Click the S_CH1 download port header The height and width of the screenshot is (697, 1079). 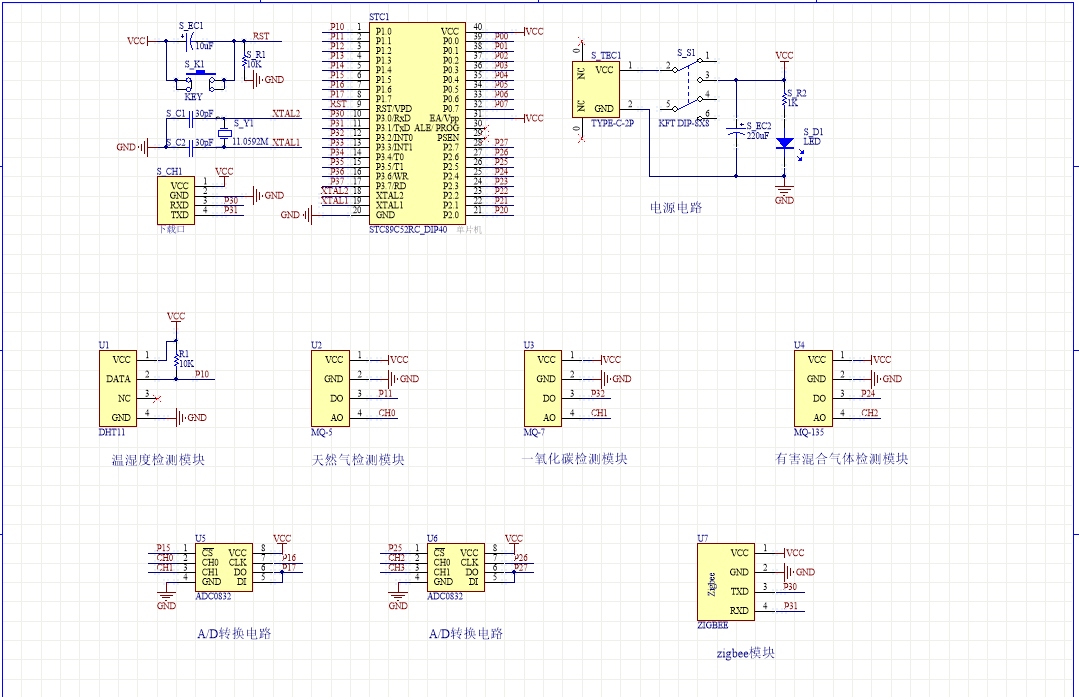coord(175,200)
